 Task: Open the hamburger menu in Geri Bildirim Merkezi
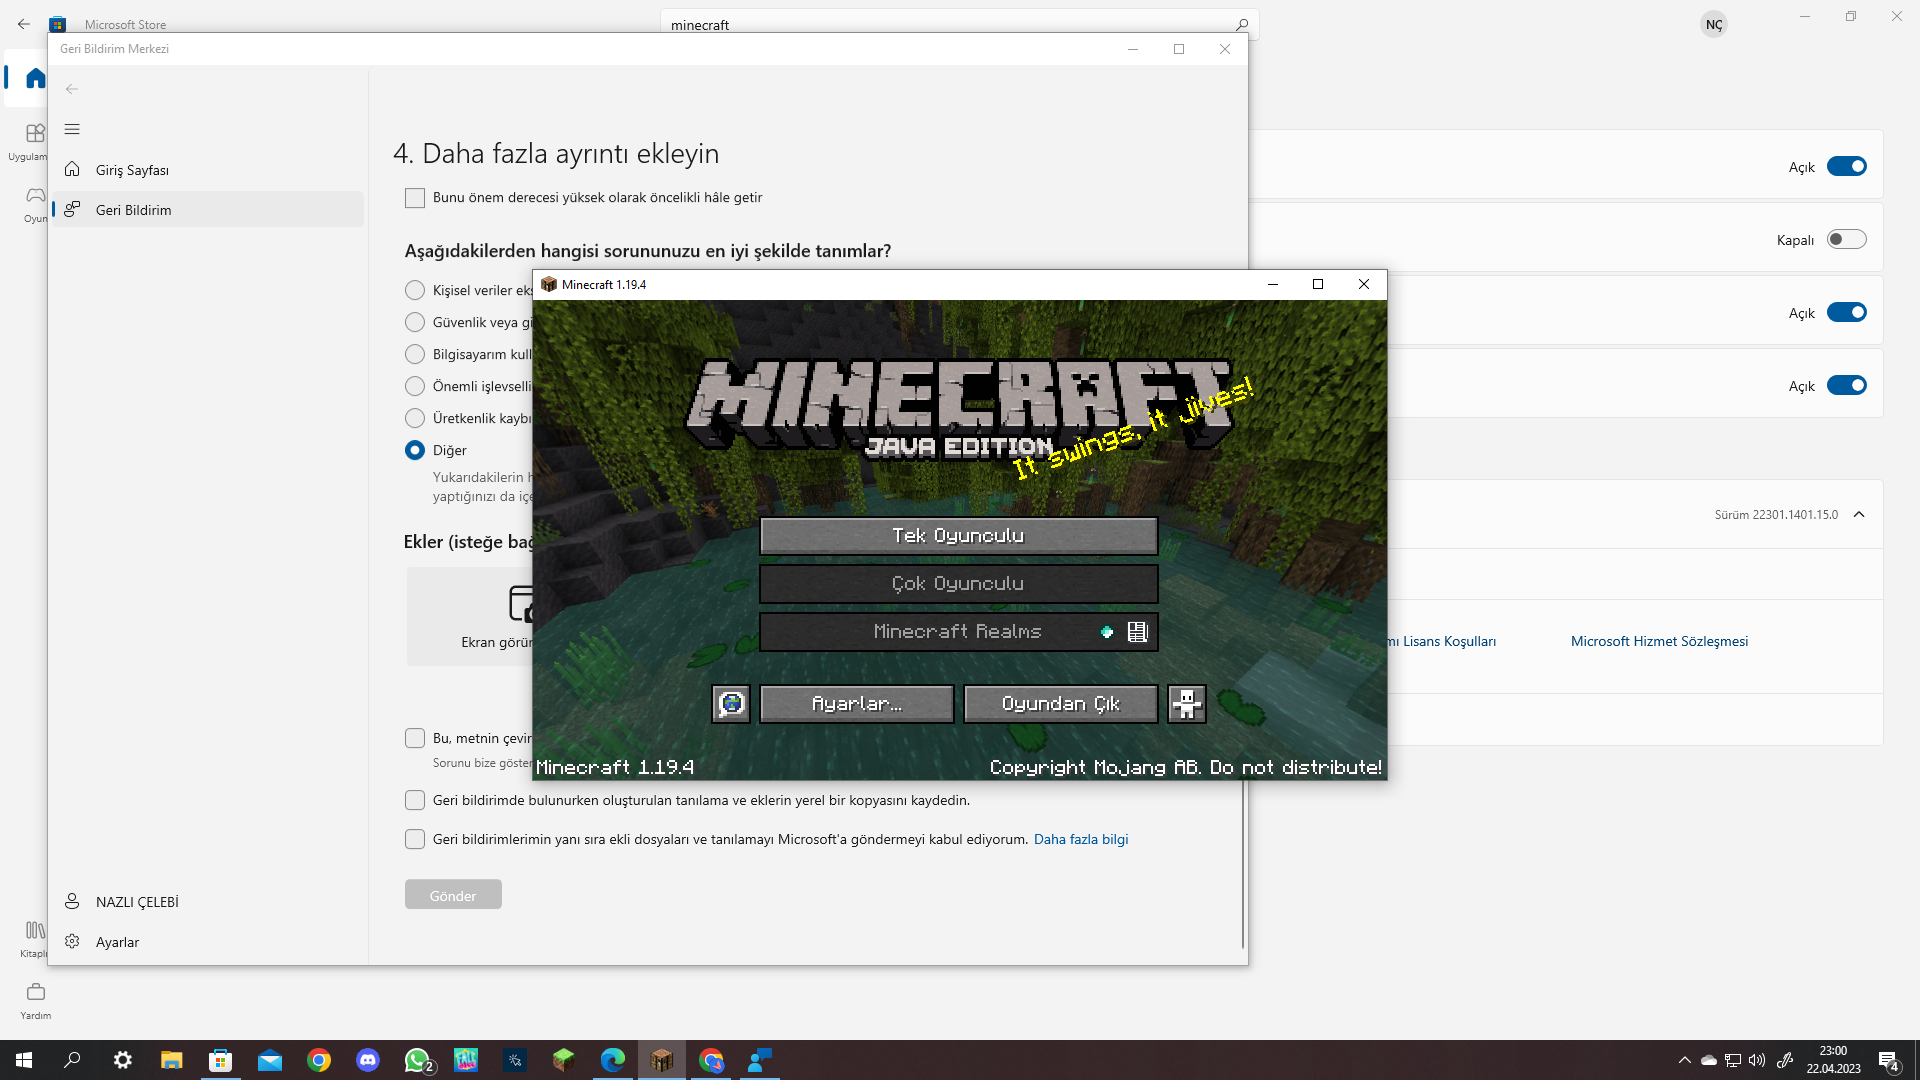[x=72, y=129]
